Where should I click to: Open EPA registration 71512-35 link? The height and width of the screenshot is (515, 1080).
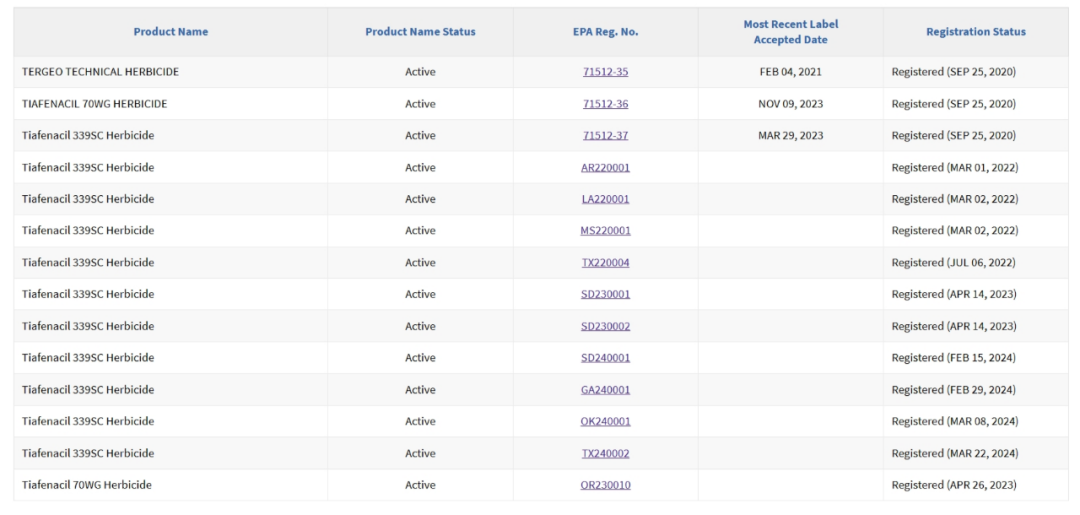[x=605, y=72]
